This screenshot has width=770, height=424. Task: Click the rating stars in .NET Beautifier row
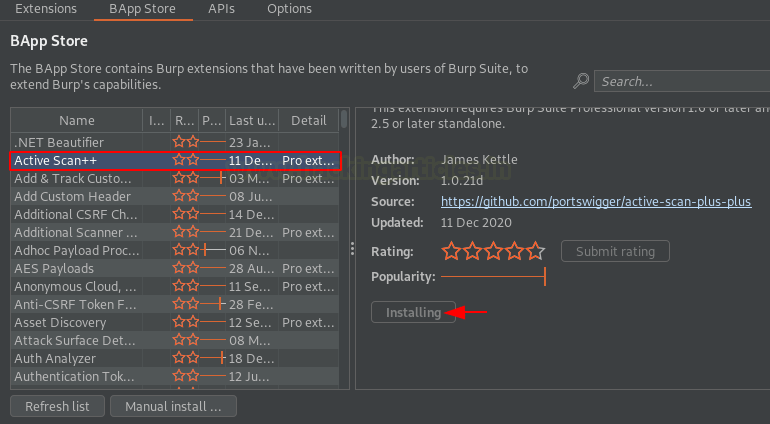pyautogui.click(x=185, y=142)
